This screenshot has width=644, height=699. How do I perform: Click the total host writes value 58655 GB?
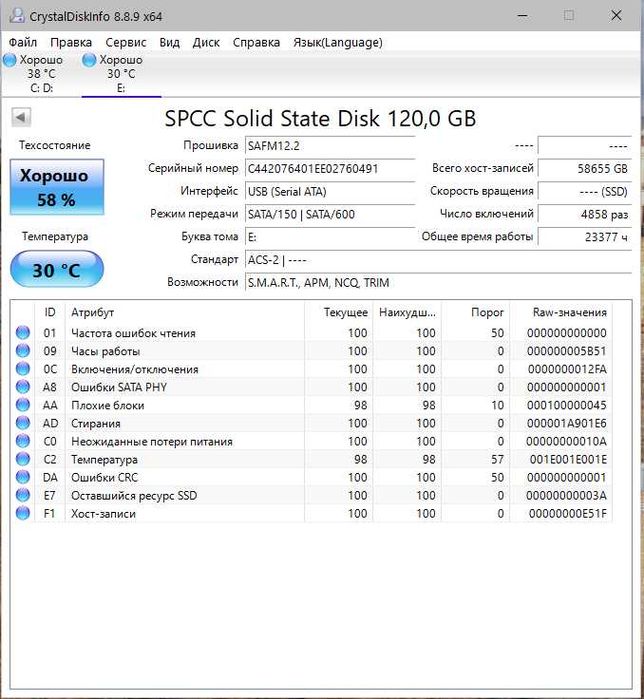585,169
